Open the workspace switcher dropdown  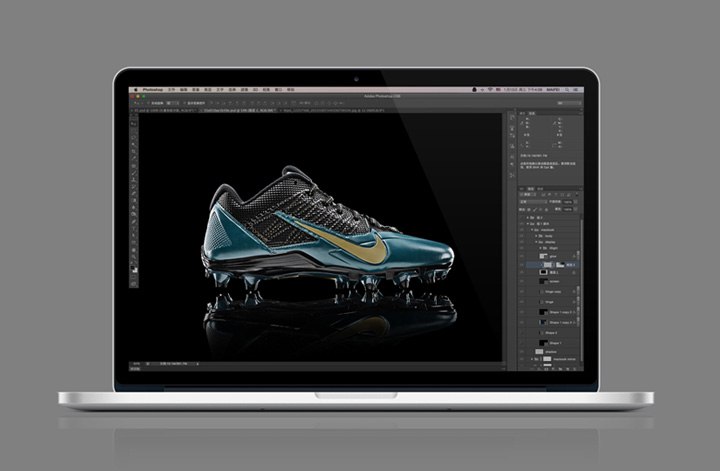(568, 103)
